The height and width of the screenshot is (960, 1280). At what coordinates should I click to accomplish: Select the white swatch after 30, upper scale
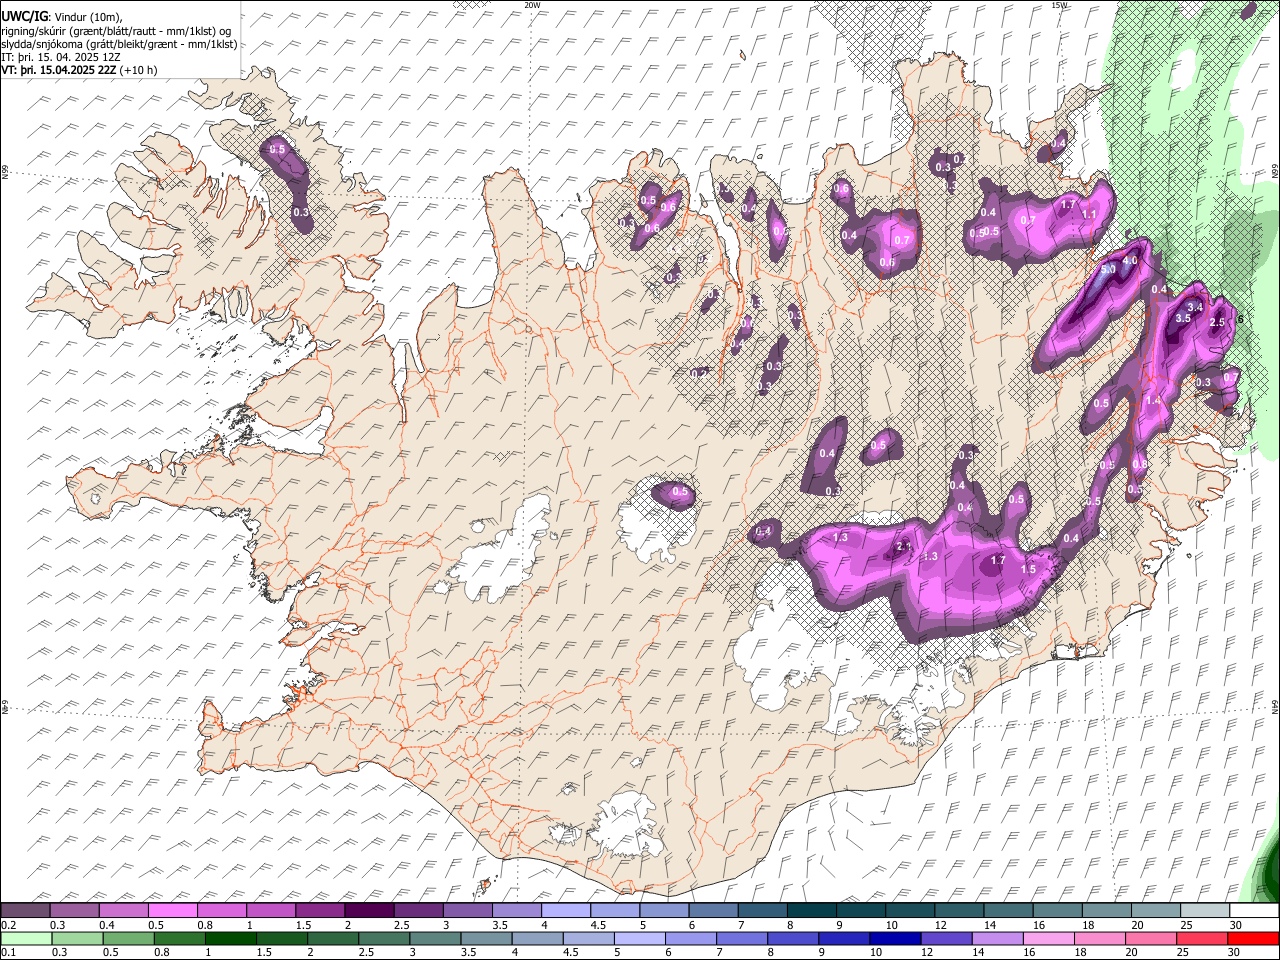(x=1254, y=910)
